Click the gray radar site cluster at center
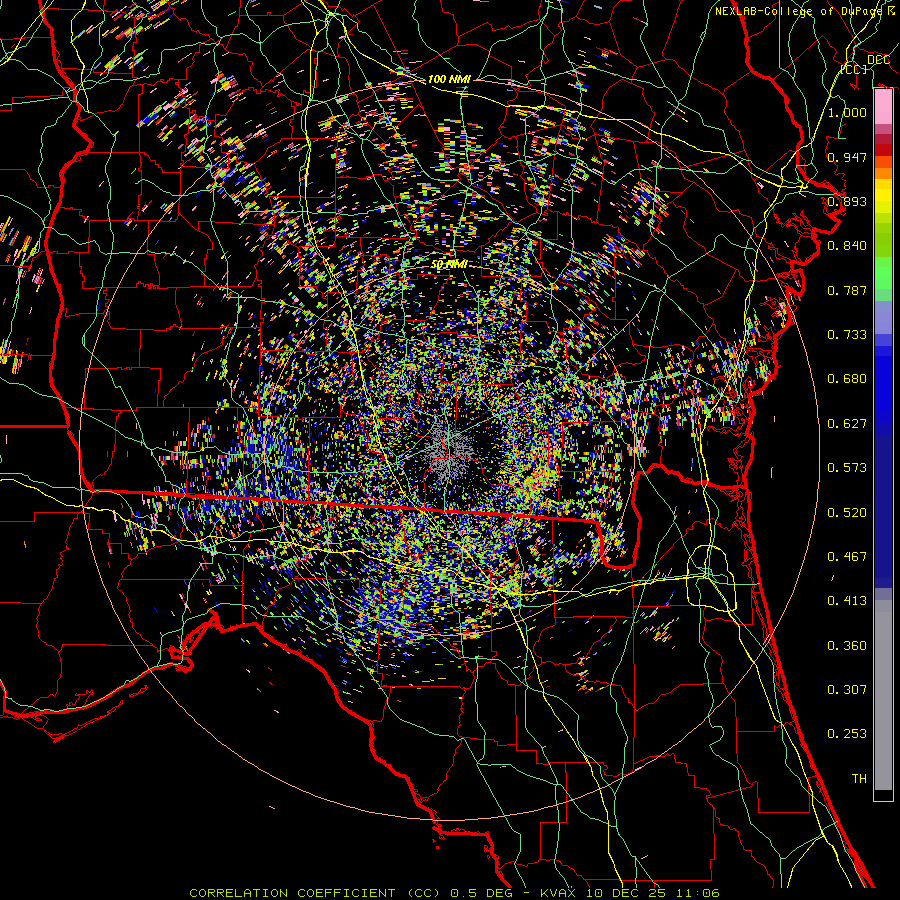This screenshot has width=900, height=900. 451,451
